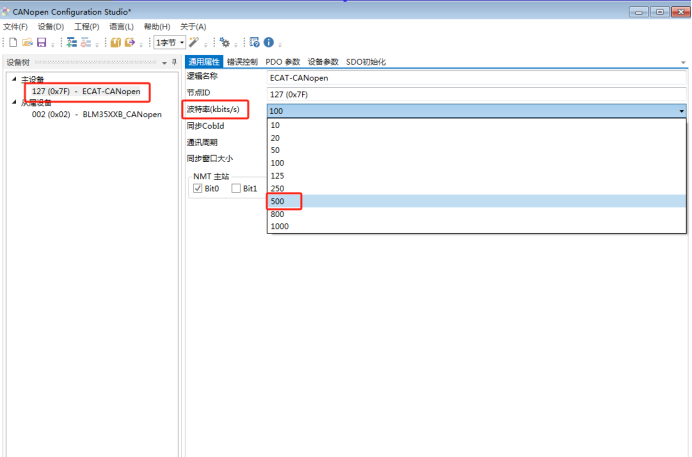692x457 pixels.
Task: Click the 节点ID field showing 127 (0x7F)
Action: point(477,94)
